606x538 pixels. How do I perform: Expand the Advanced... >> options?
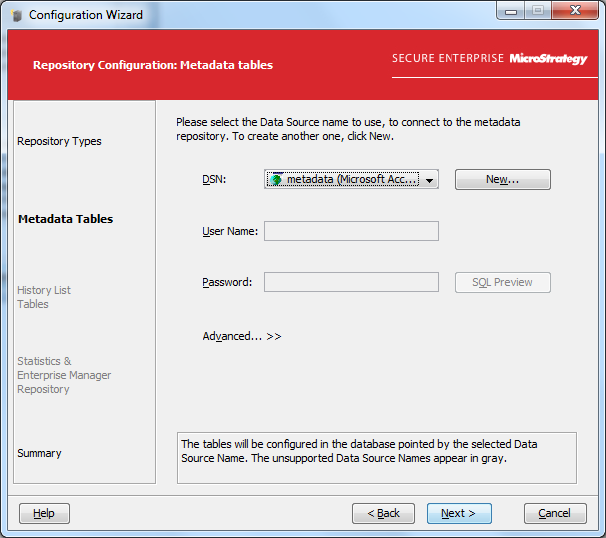(x=242, y=336)
